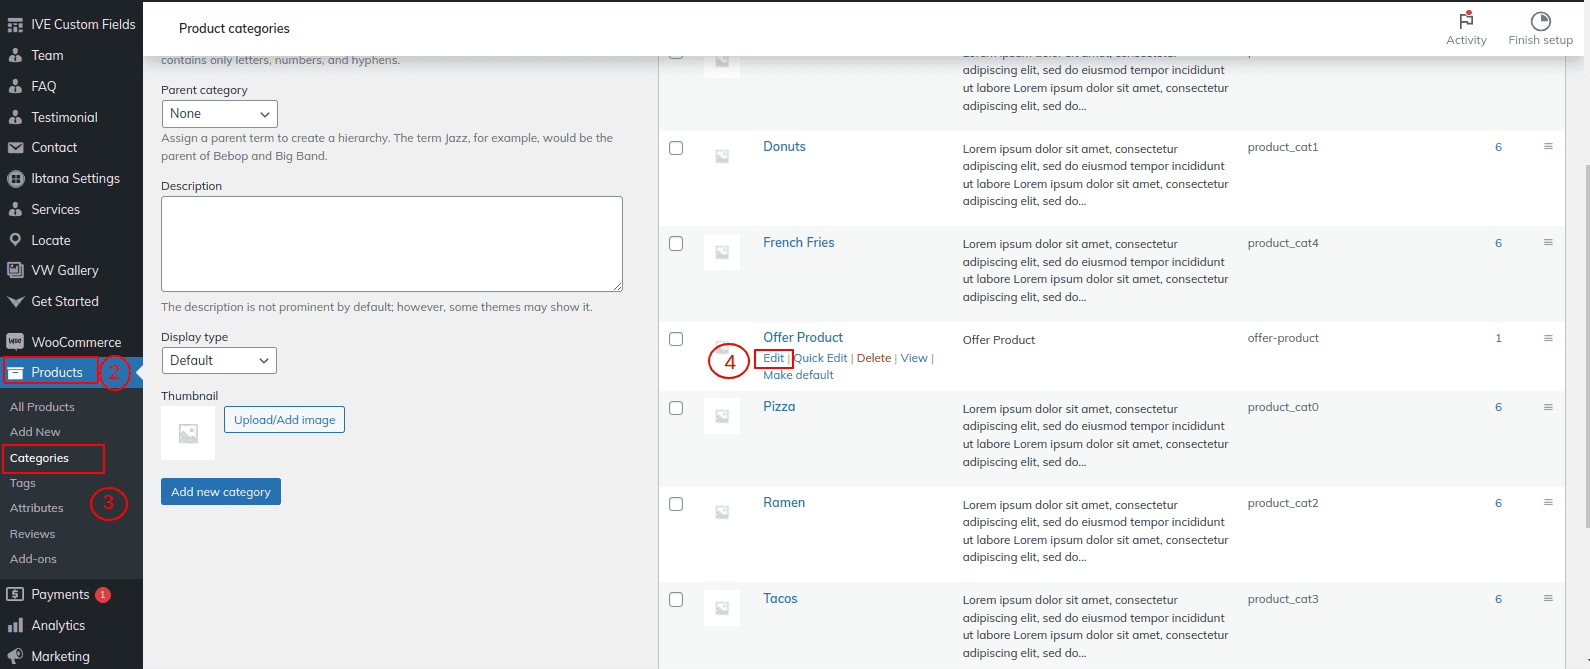Click the Donuts row drag handle icon

(1548, 147)
